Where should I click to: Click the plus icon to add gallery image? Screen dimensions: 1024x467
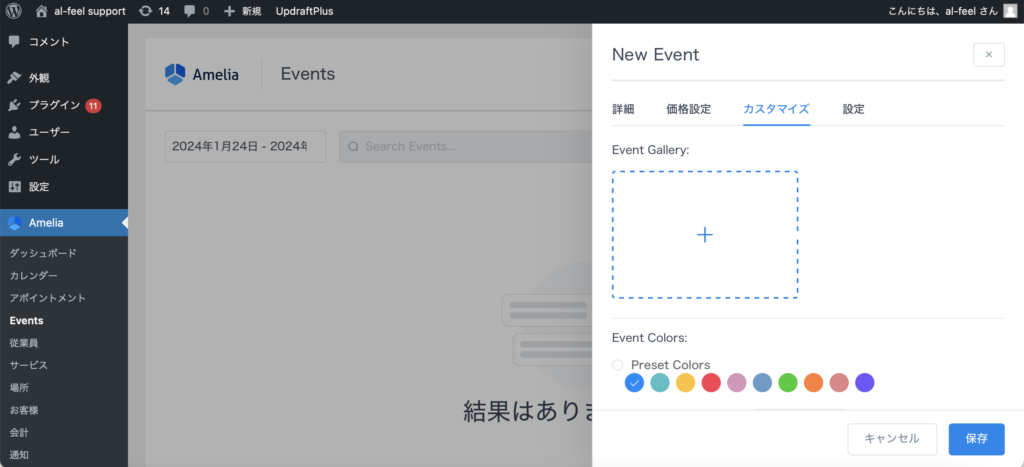[704, 235]
